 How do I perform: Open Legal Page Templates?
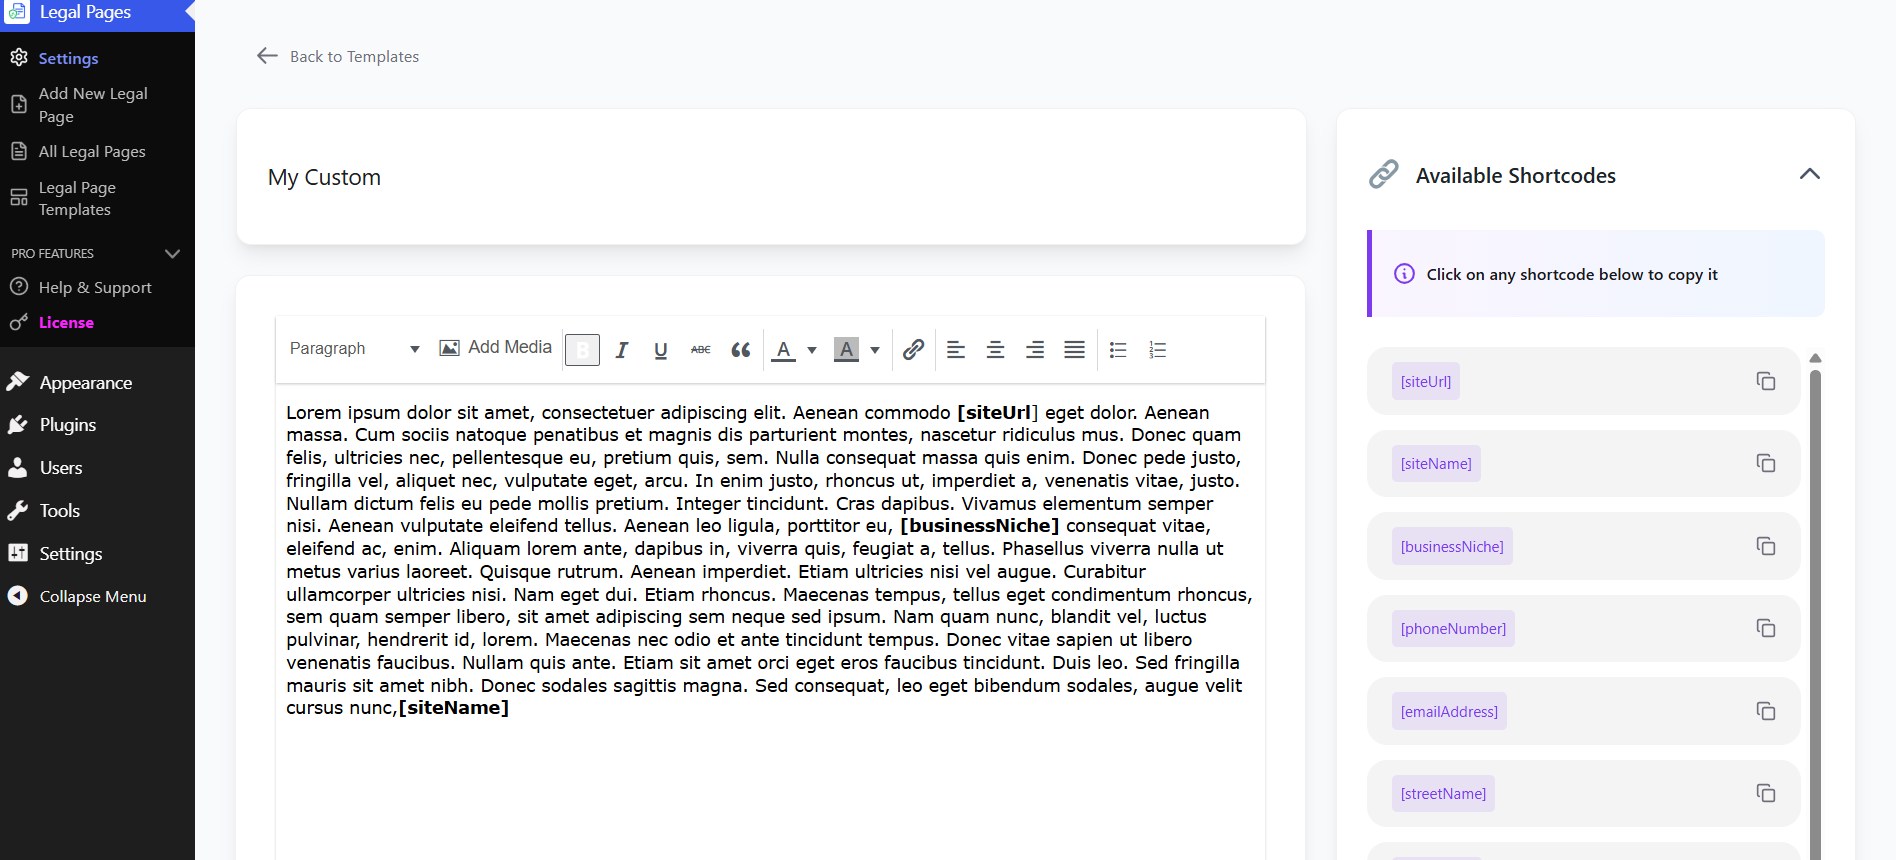[x=77, y=198]
